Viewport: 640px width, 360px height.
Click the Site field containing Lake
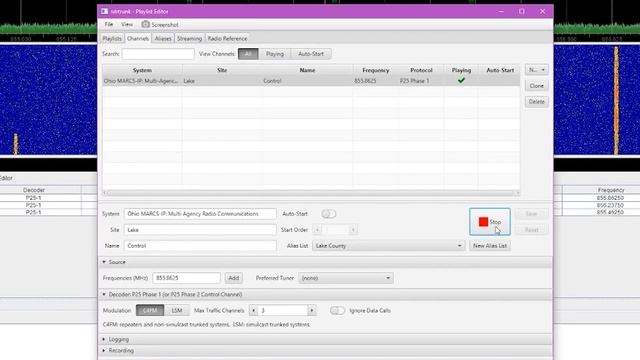[x=200, y=230]
